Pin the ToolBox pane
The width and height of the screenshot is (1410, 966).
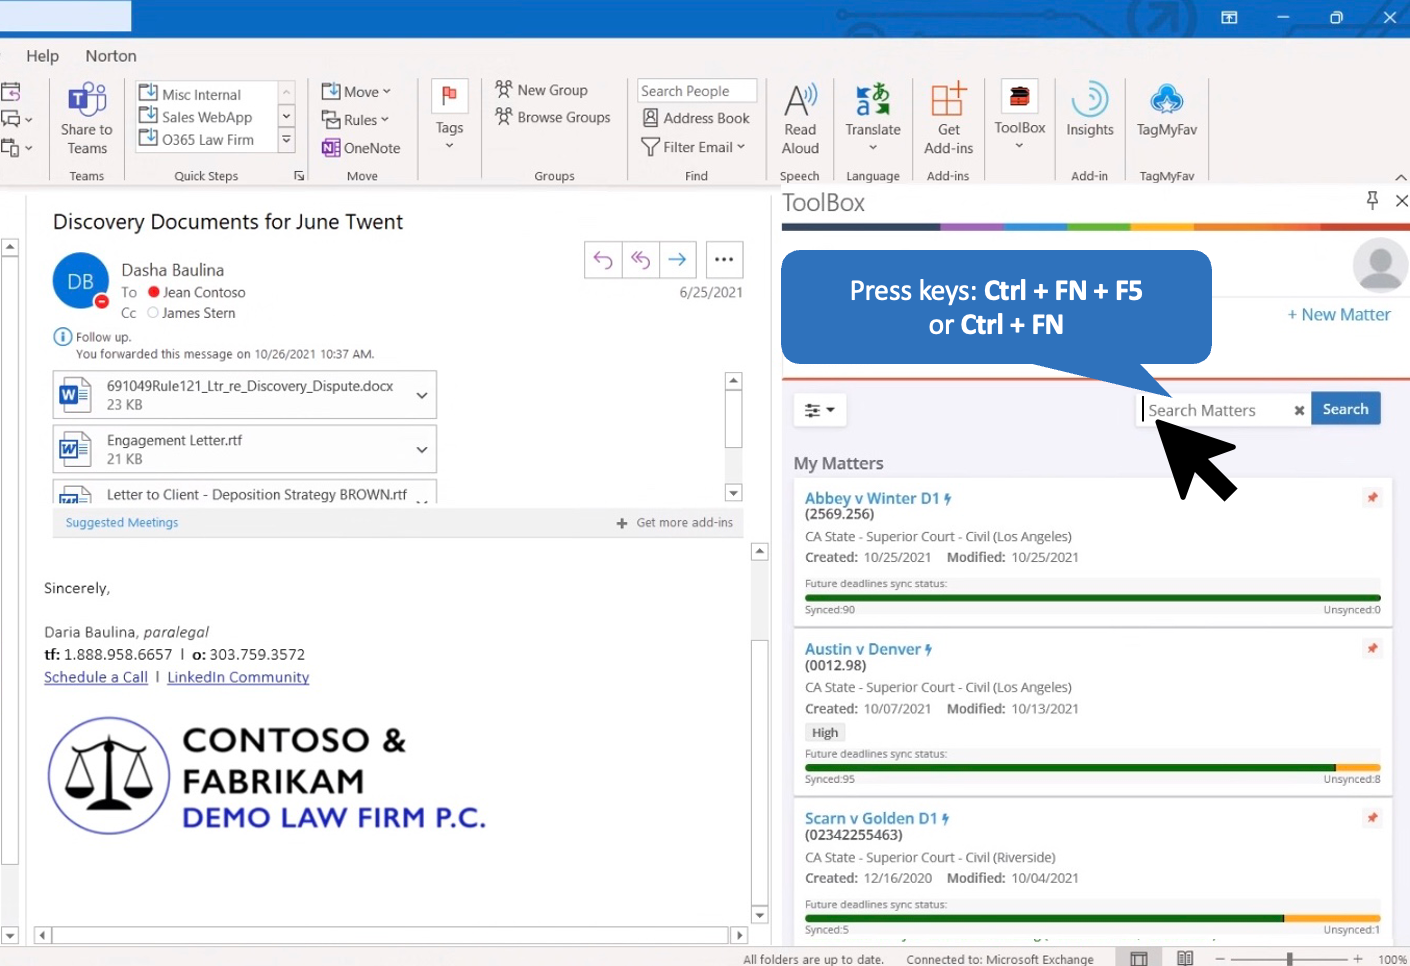pyautogui.click(x=1372, y=201)
